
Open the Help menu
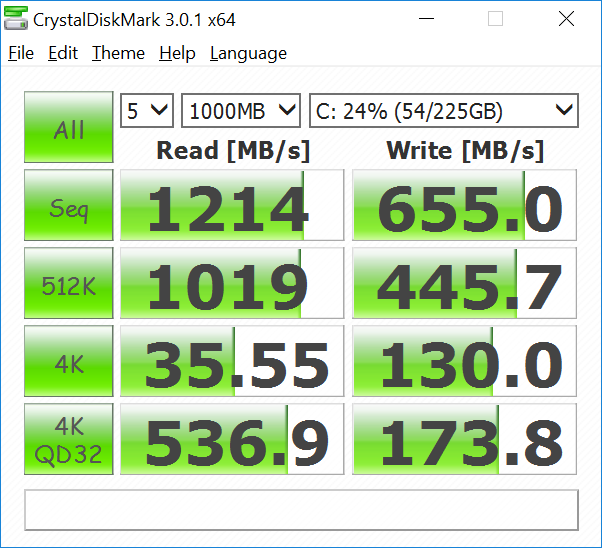(177, 53)
